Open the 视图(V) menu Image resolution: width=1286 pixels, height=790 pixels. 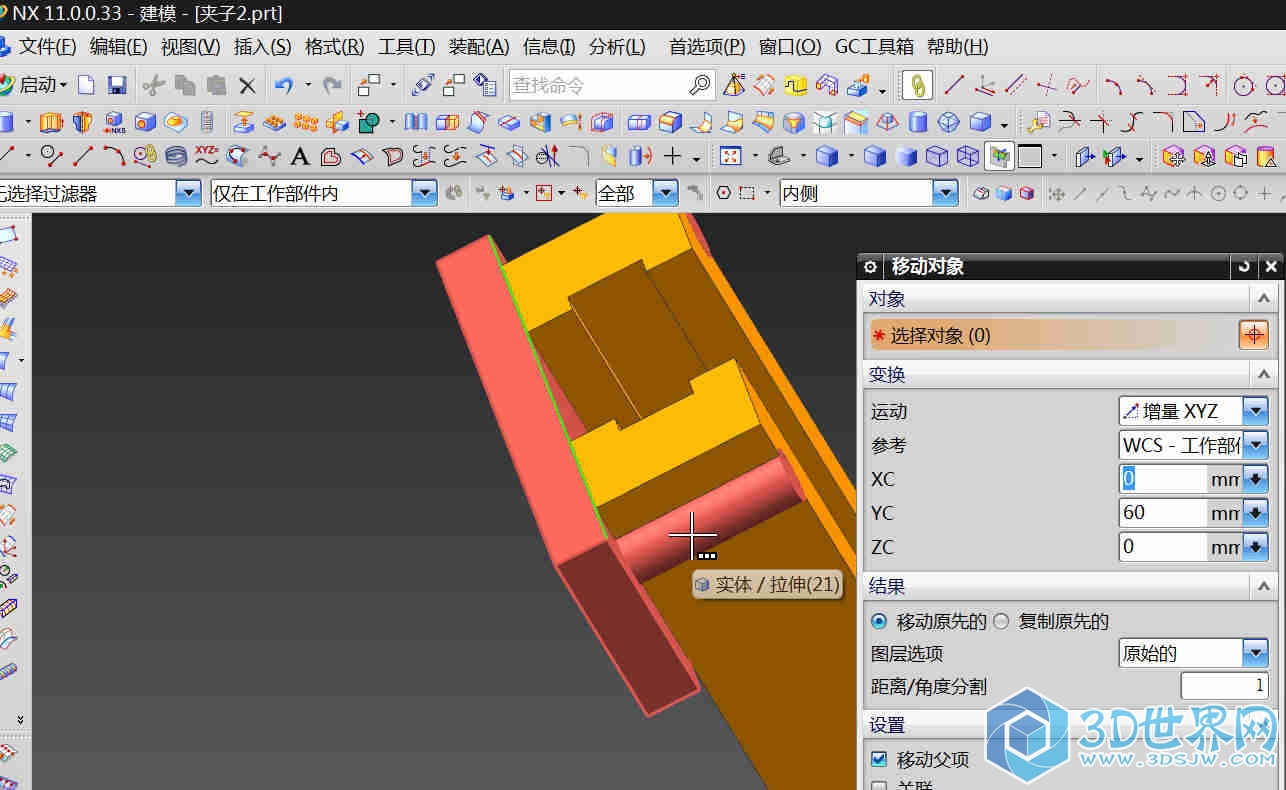[190, 47]
